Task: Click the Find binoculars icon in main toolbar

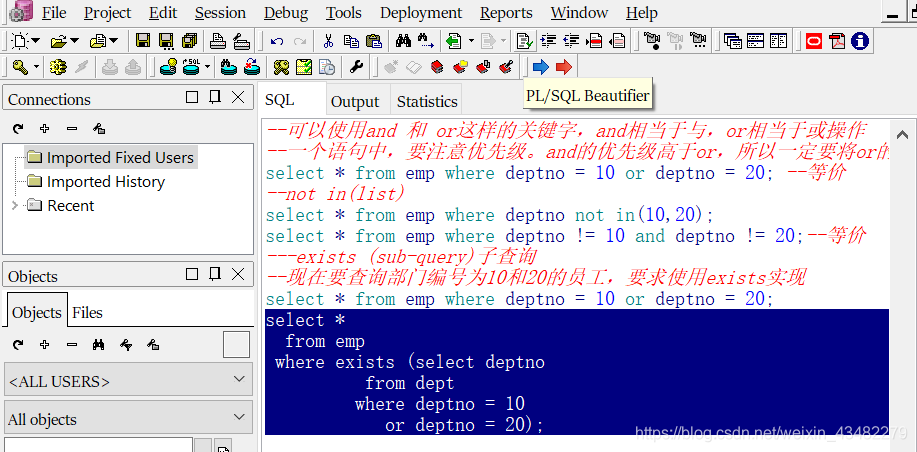Action: tap(403, 41)
